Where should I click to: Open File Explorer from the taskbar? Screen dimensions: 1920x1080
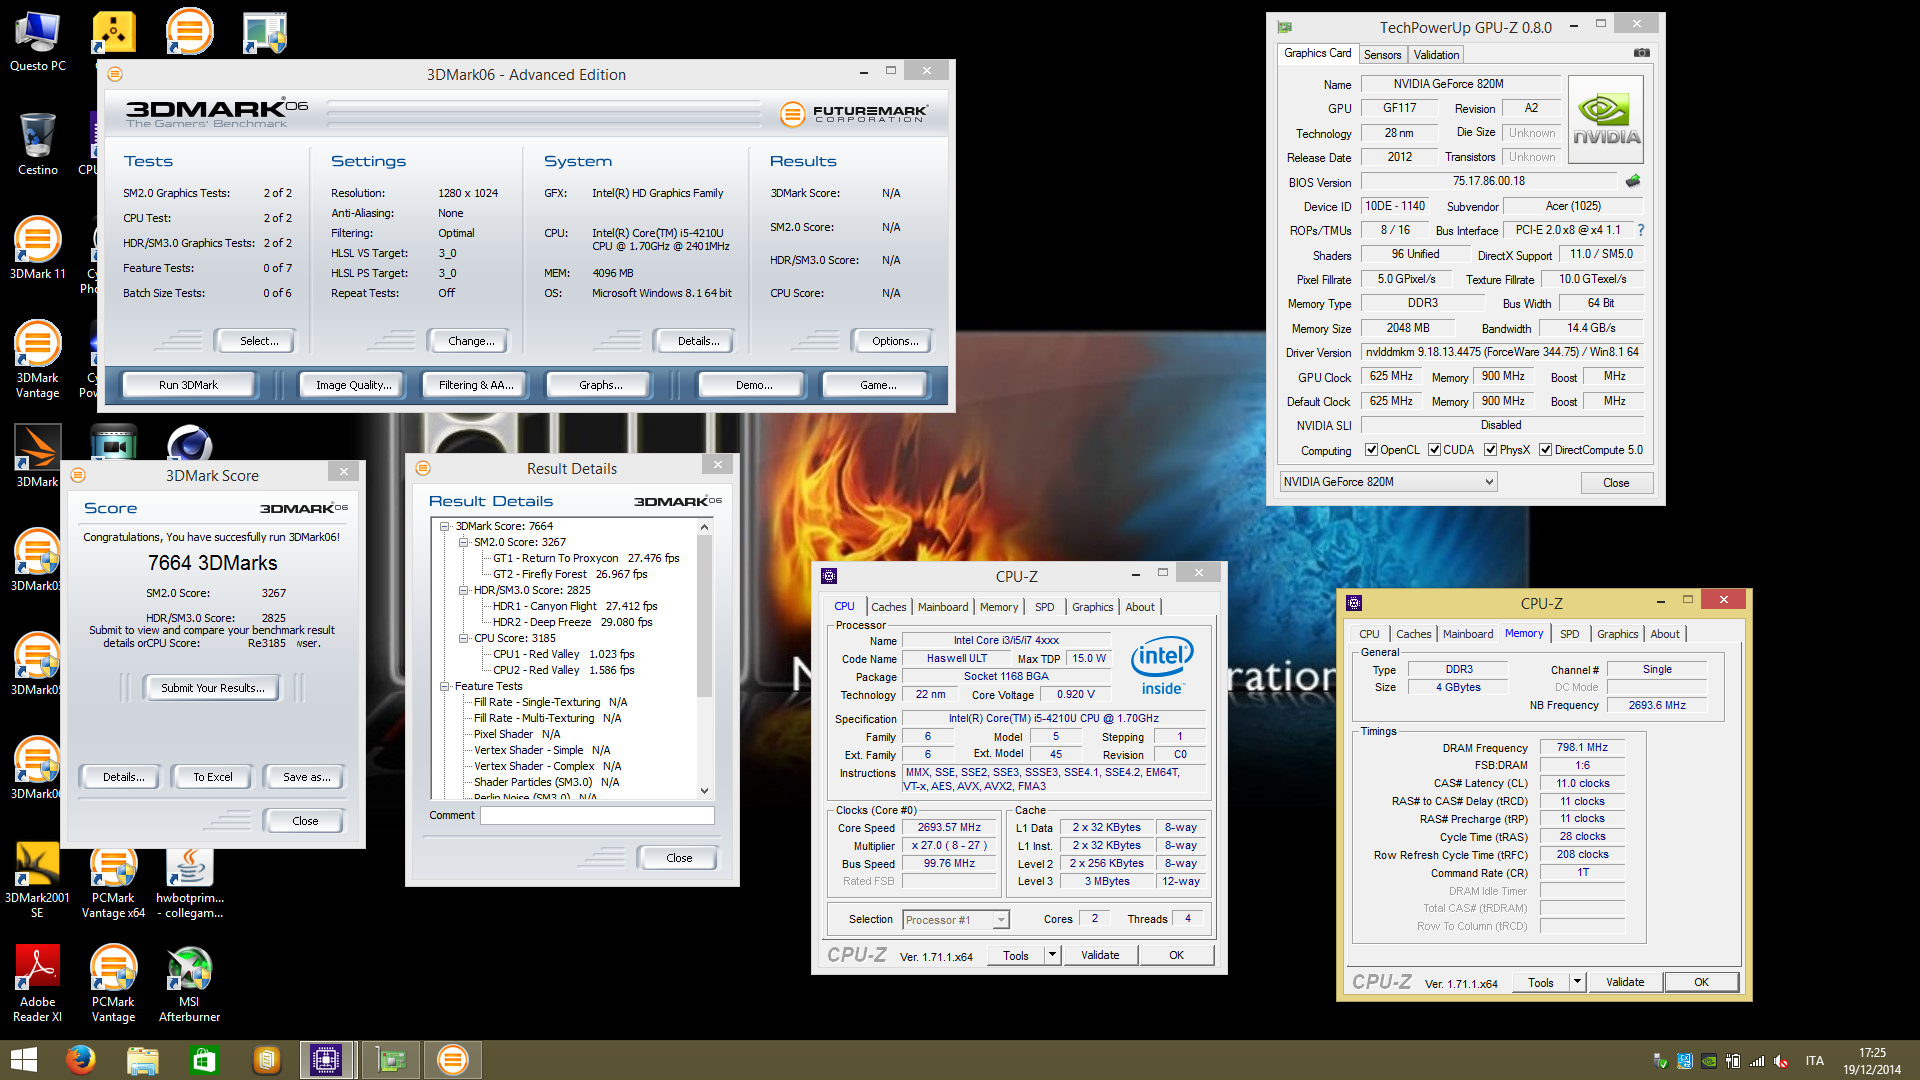pos(142,1060)
